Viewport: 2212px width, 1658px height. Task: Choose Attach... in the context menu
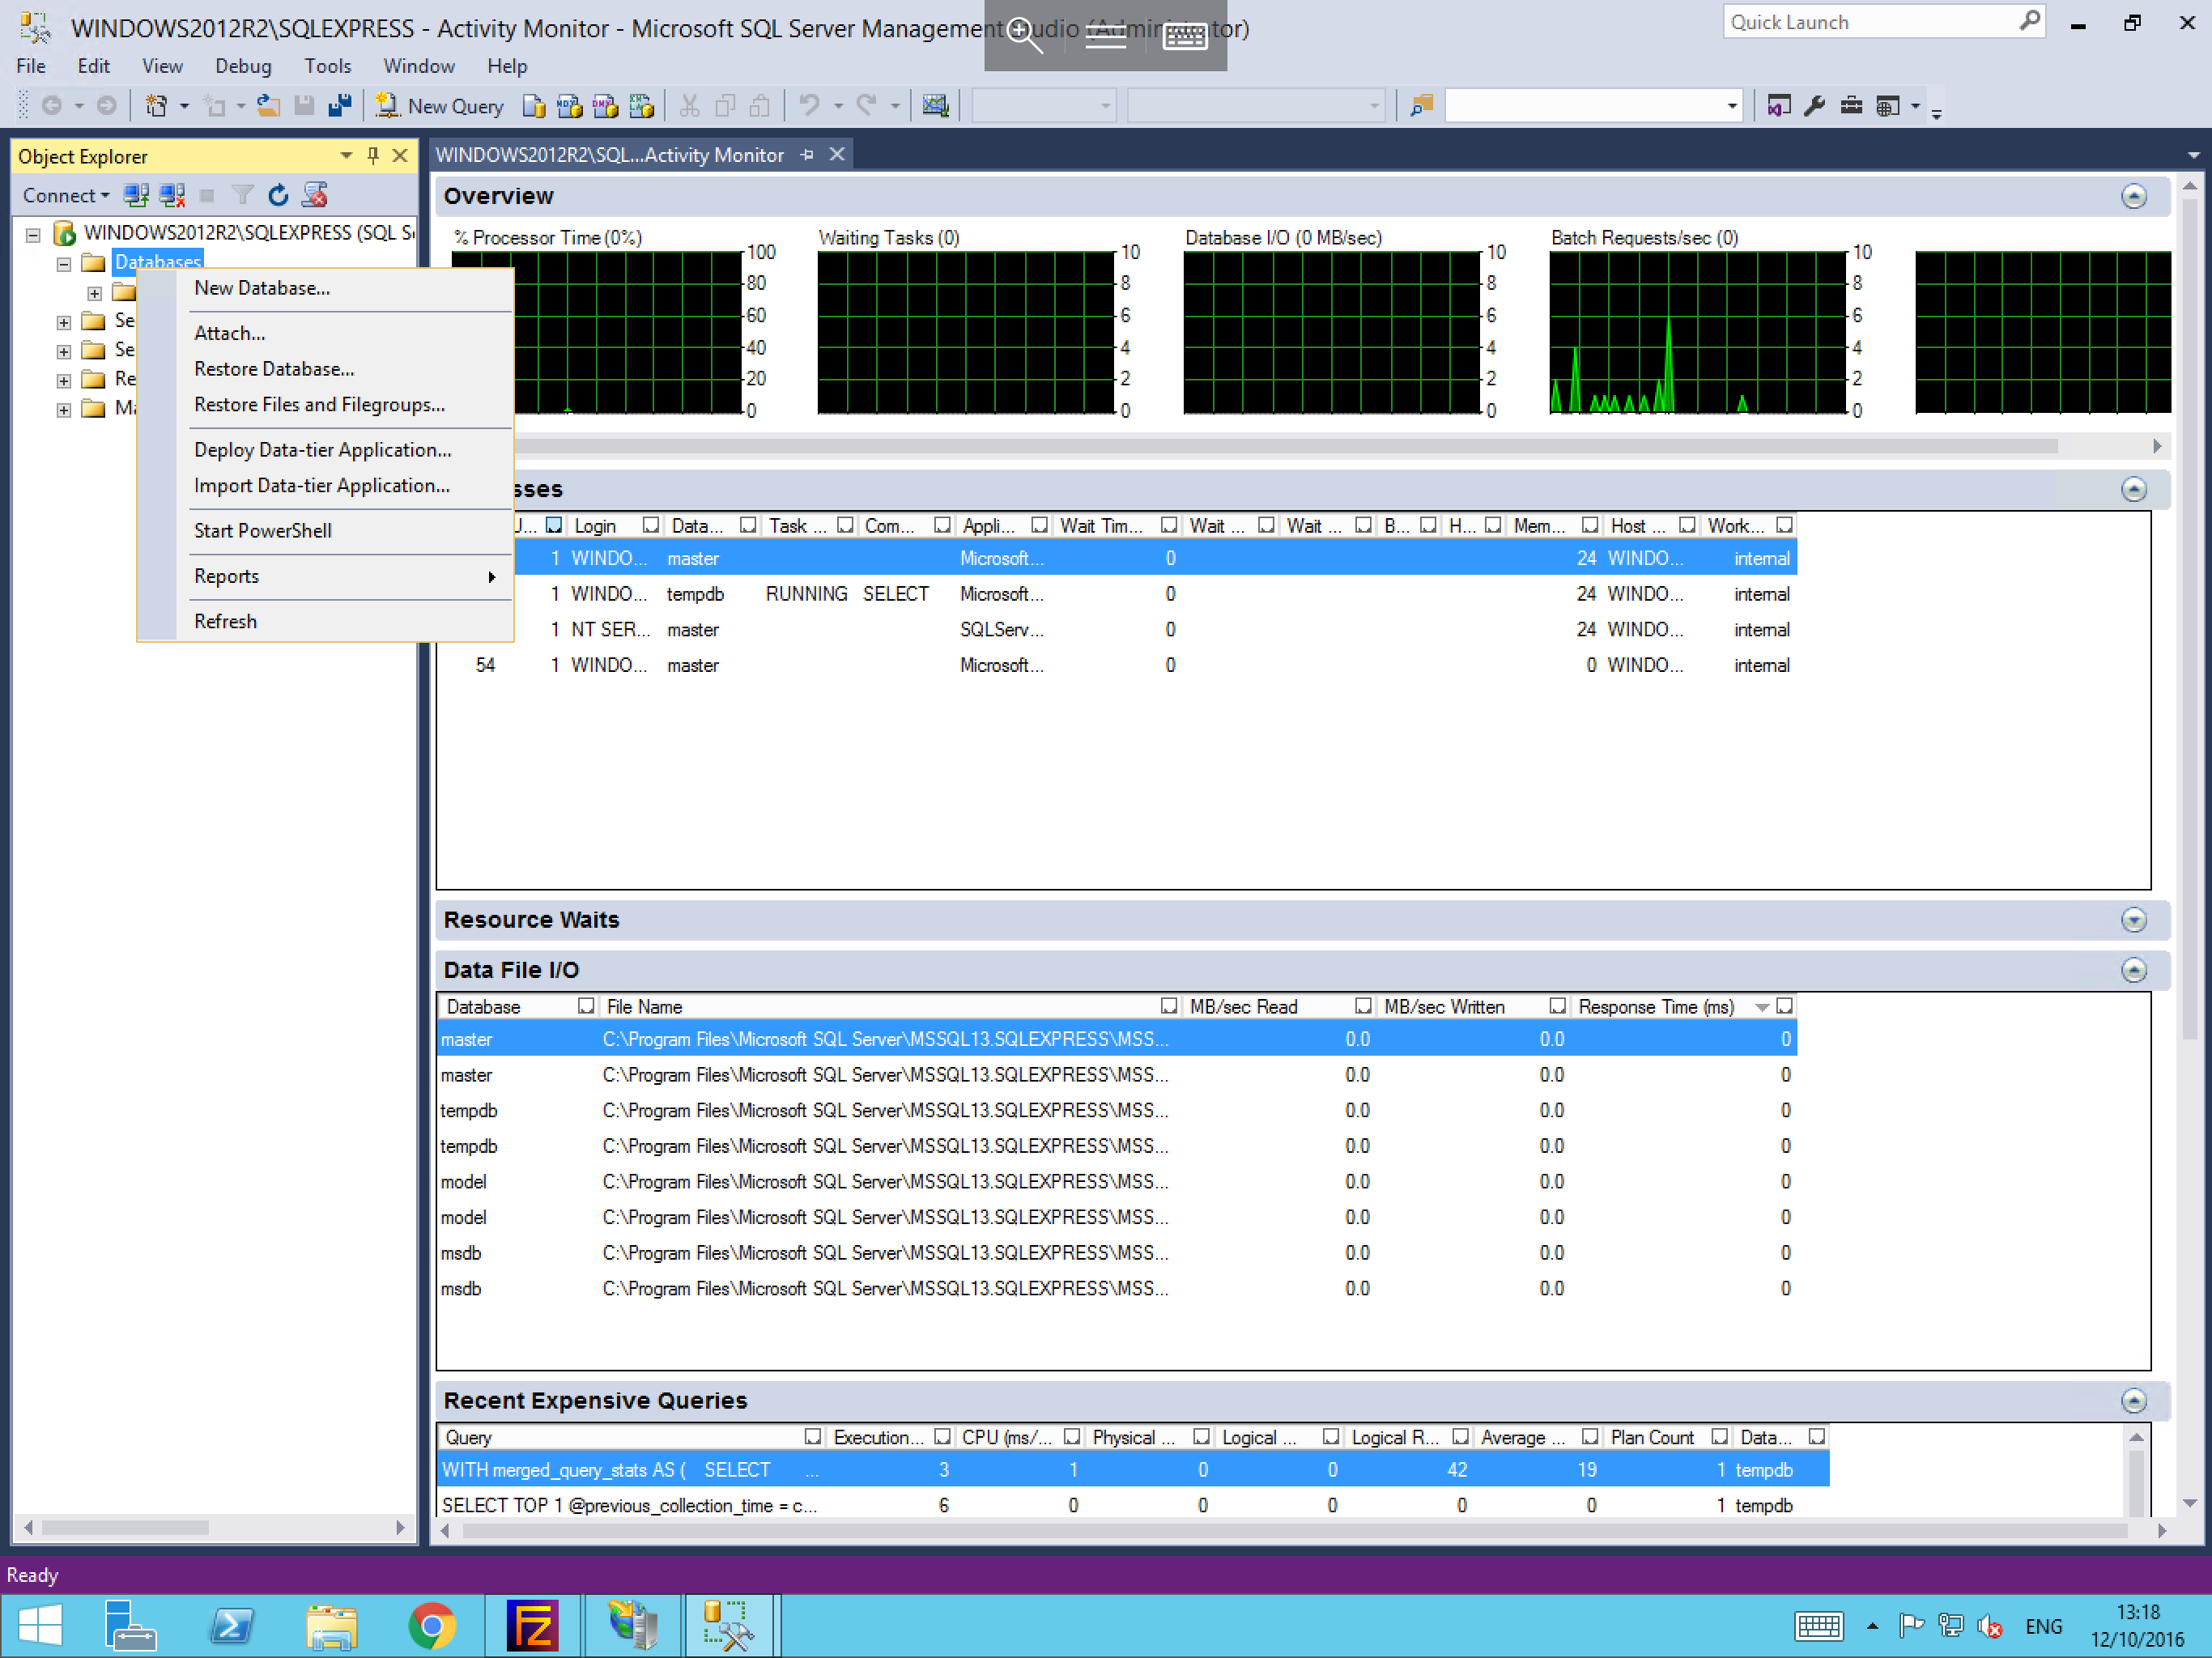[x=229, y=333]
